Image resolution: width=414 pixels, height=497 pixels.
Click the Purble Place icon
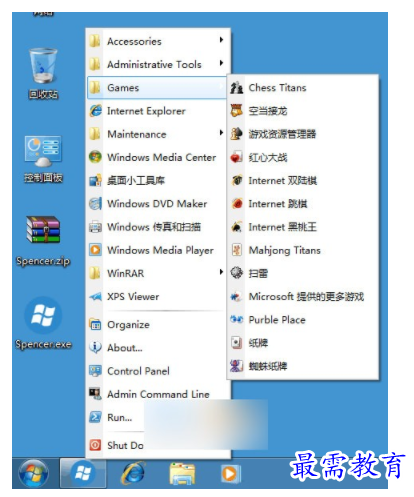tap(237, 320)
